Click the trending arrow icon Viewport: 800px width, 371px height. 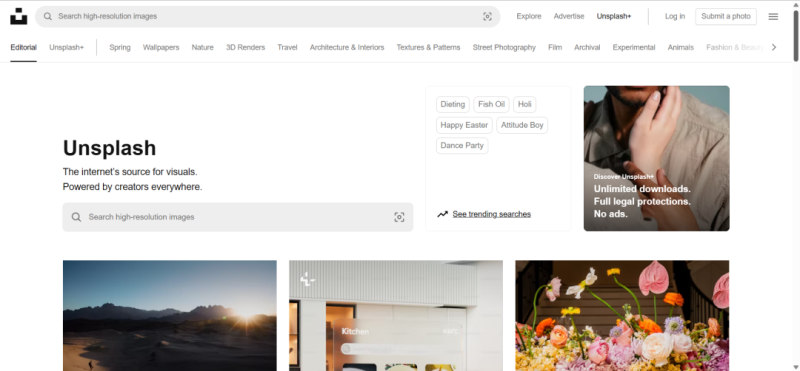click(x=442, y=214)
